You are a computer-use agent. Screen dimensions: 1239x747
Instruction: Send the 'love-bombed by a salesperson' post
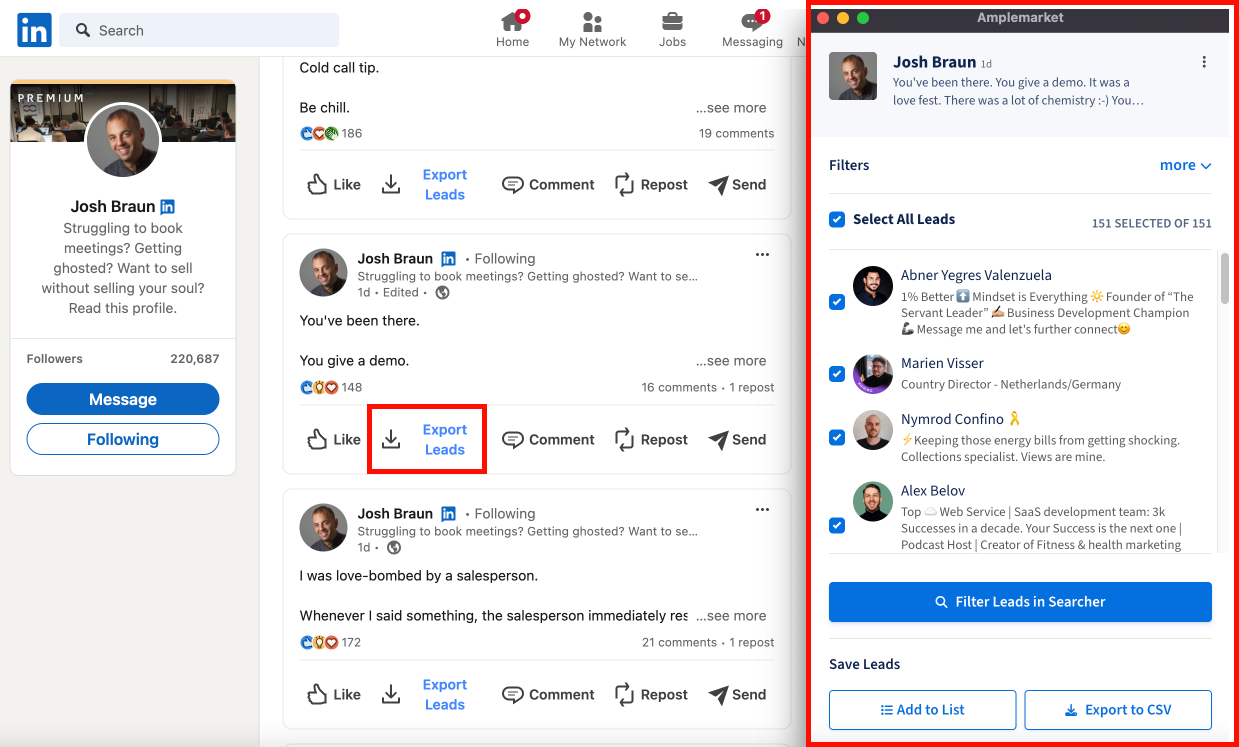(x=737, y=694)
